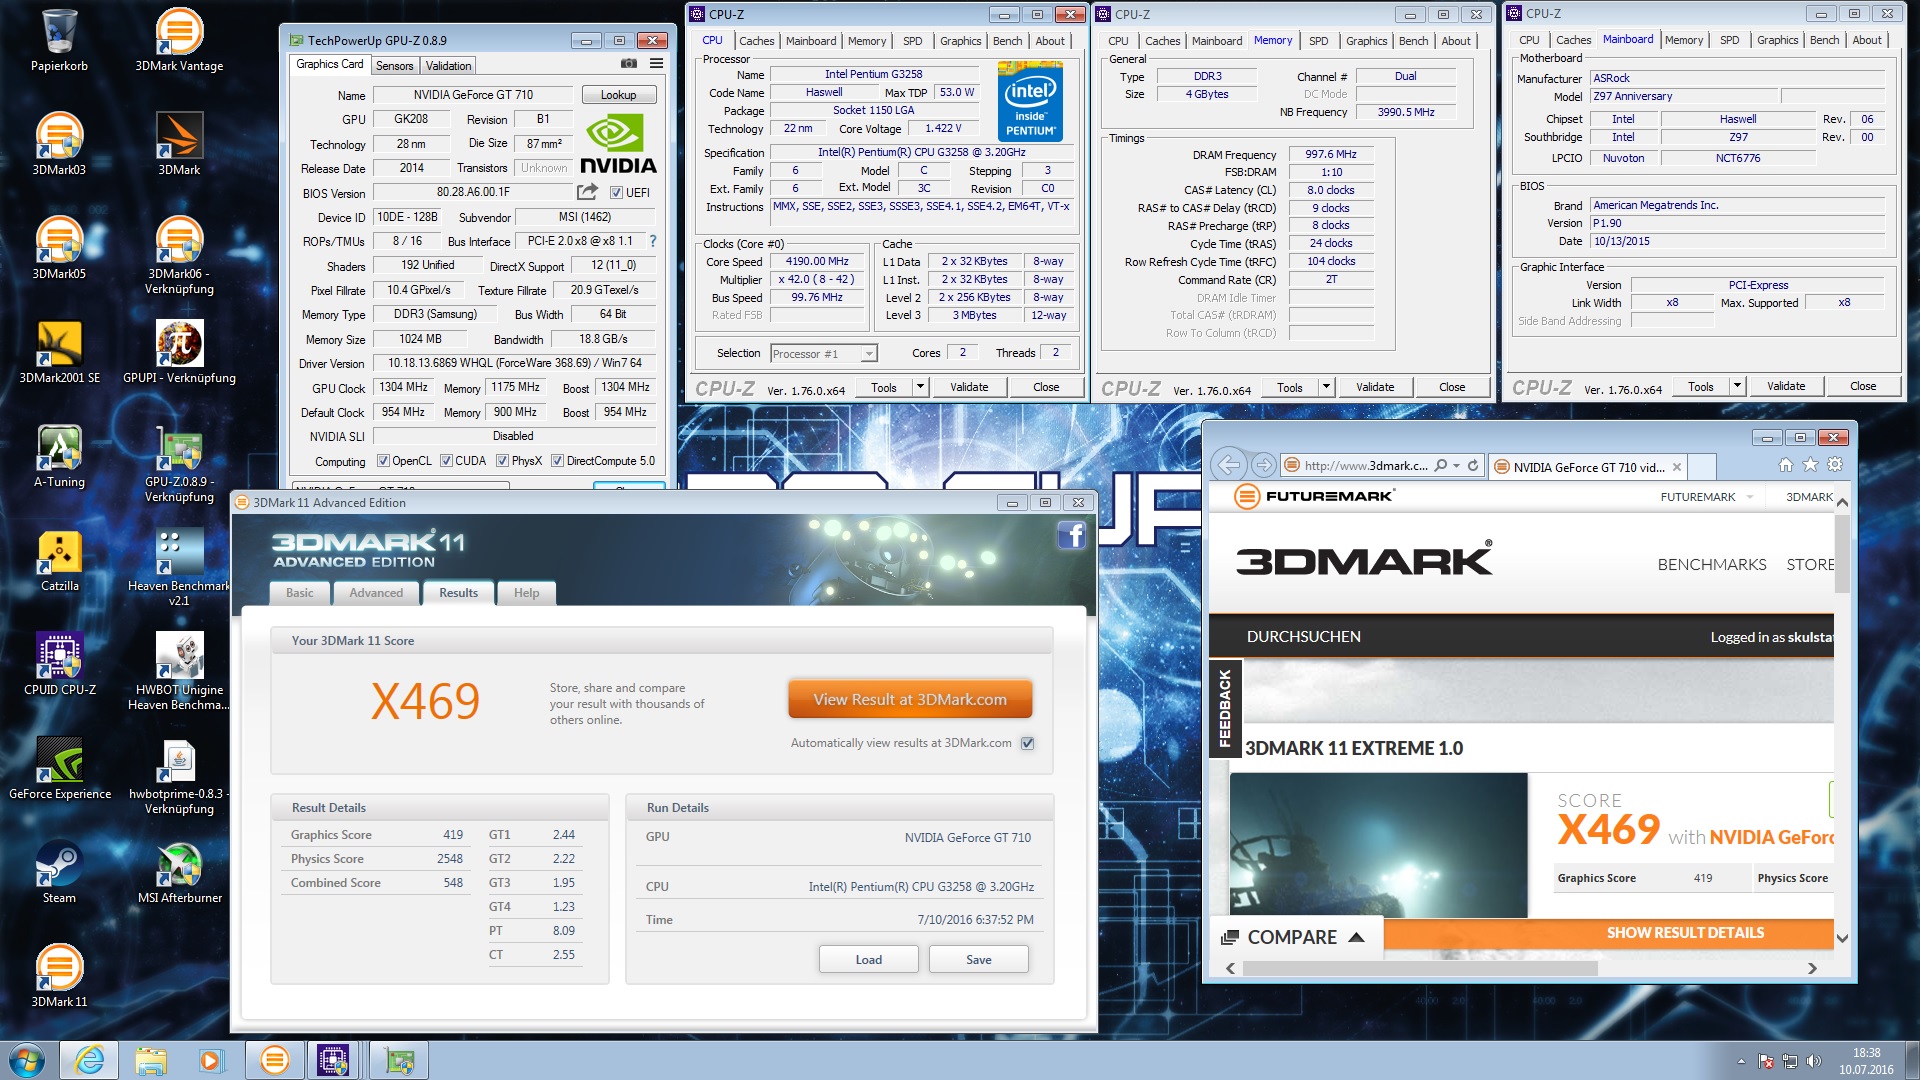Open GPU-Z.0.8.9 Verknüpfung icon
Viewport: 1920px width, 1080px height.
pyautogui.click(x=179, y=463)
